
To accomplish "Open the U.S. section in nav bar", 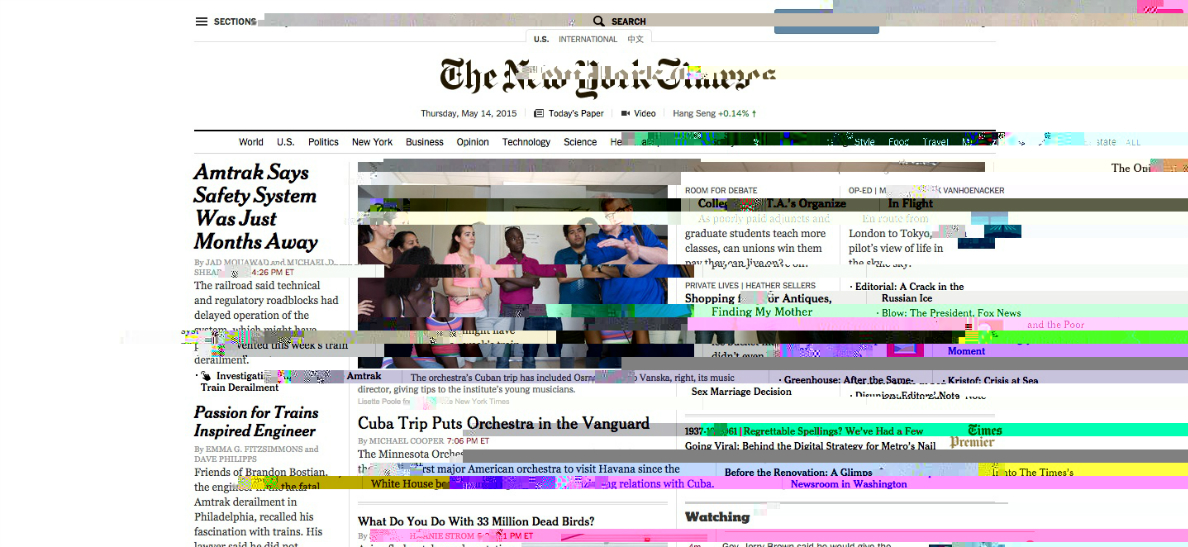I will (286, 142).
